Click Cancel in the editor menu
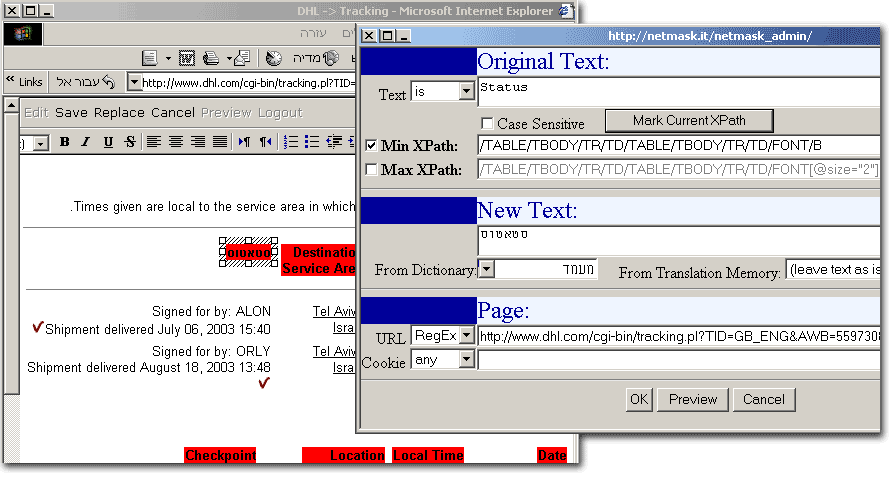Image resolution: width=893 pixels, height=477 pixels. (173, 112)
